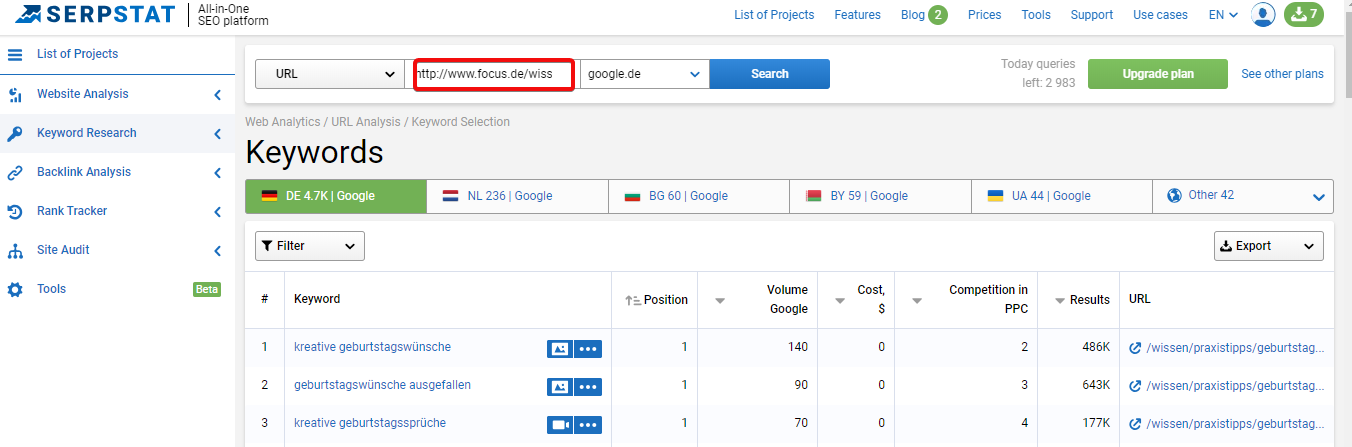
Task: Click image icon for geburtstagswünsche ausgefallen
Action: pyautogui.click(x=559, y=387)
